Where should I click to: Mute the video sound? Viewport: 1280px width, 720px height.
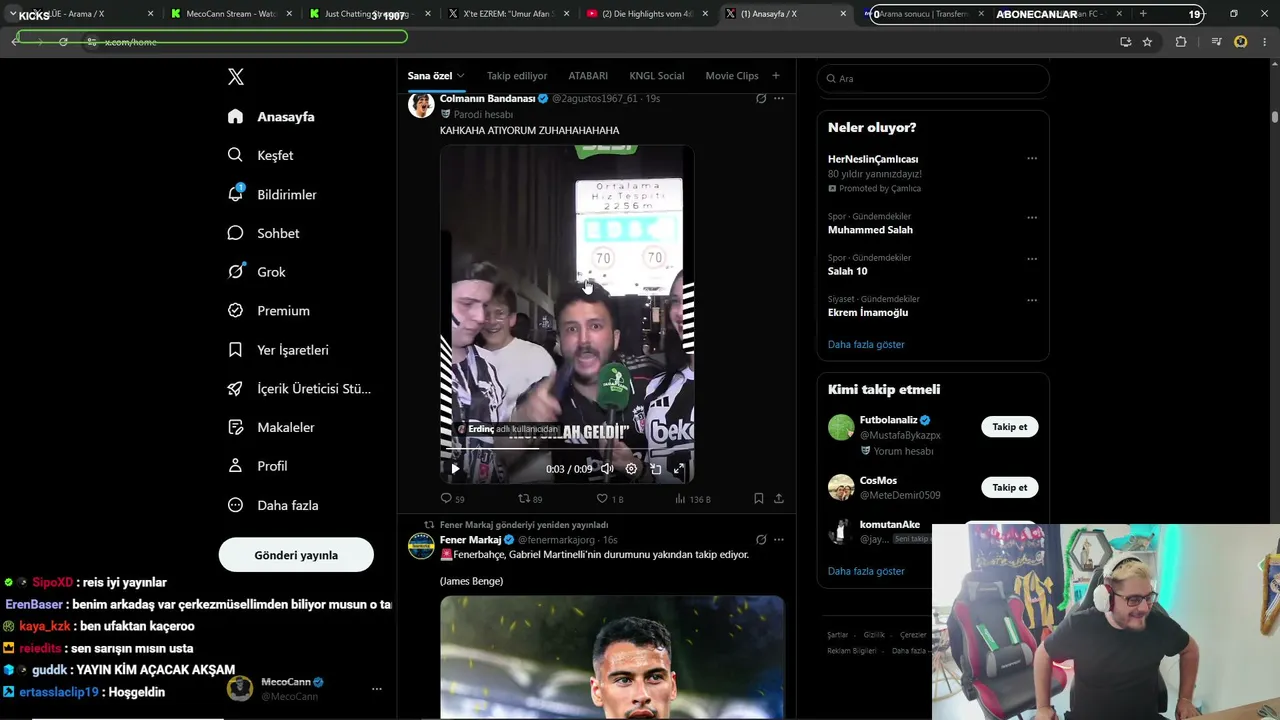[x=607, y=468]
